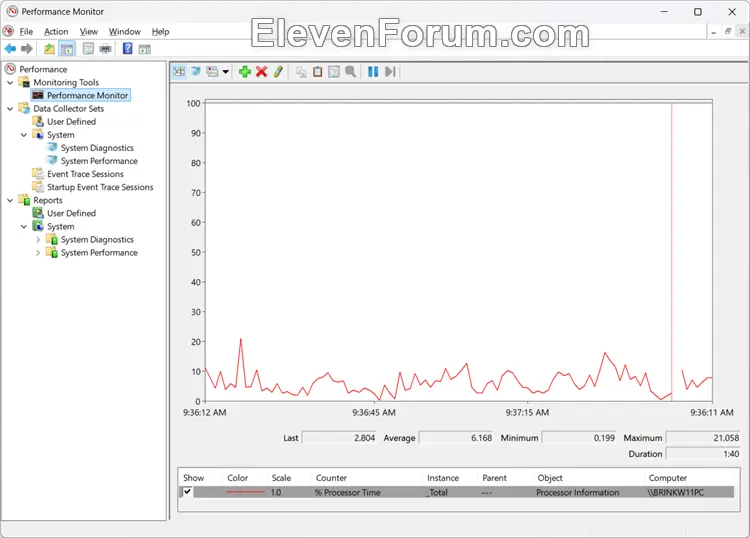This screenshot has height=538, width=750.
Task: Click the Duration value field 1:40
Action: pos(703,453)
